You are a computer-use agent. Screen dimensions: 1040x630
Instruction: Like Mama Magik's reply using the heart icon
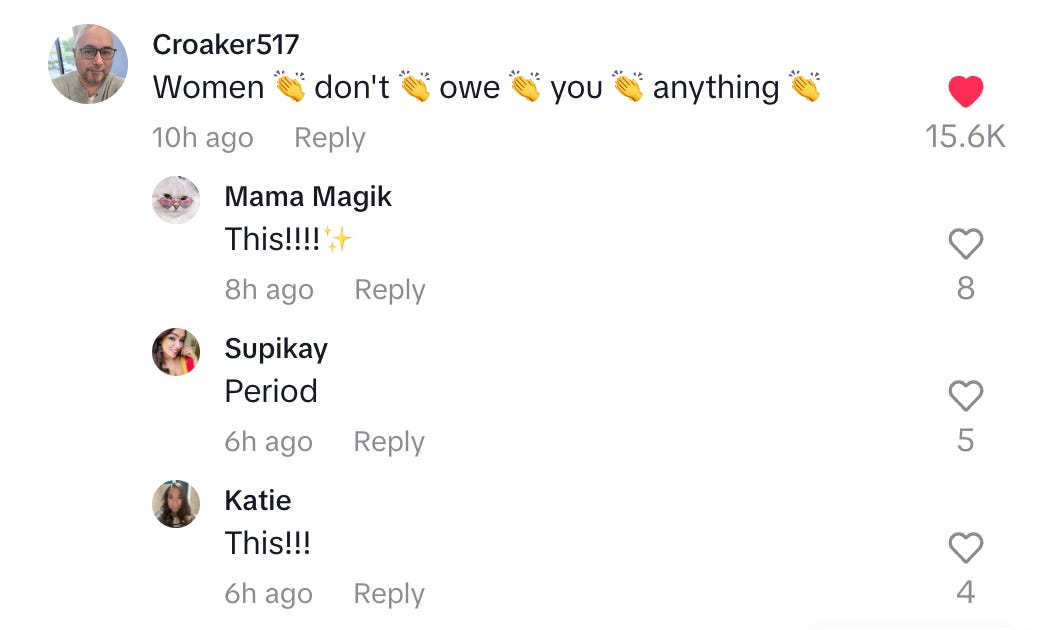(x=966, y=243)
